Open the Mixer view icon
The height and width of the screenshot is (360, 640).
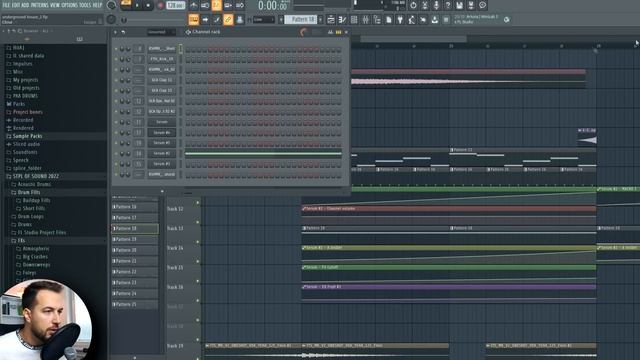(365, 19)
